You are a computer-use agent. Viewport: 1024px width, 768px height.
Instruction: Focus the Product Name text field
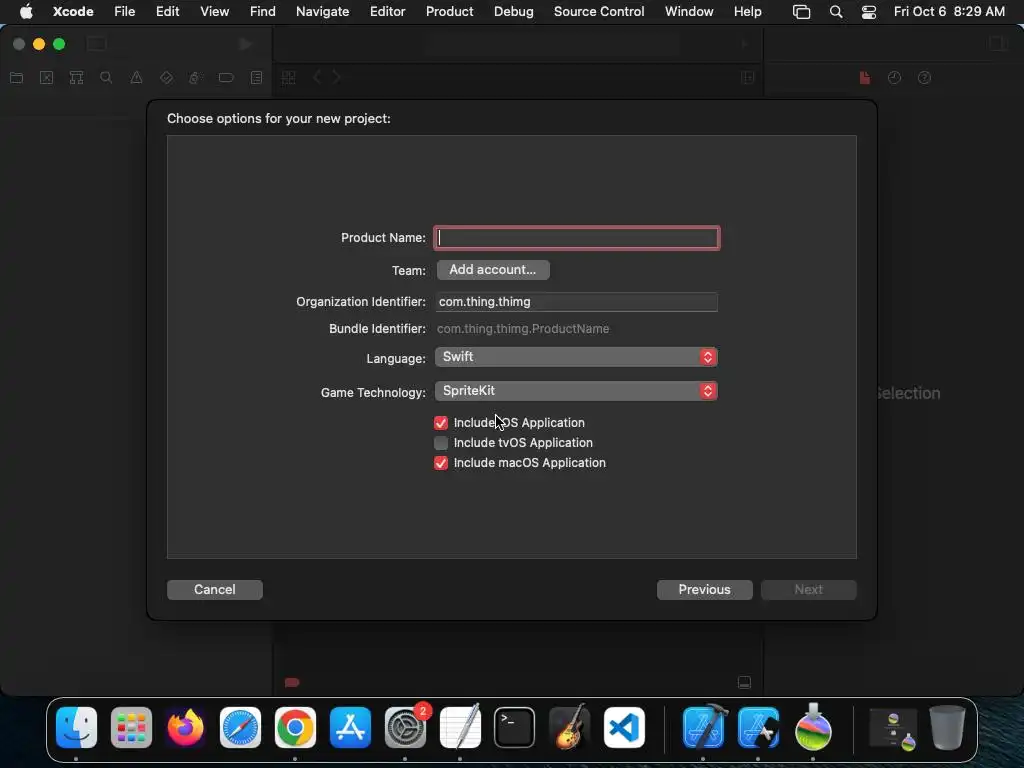coord(577,238)
